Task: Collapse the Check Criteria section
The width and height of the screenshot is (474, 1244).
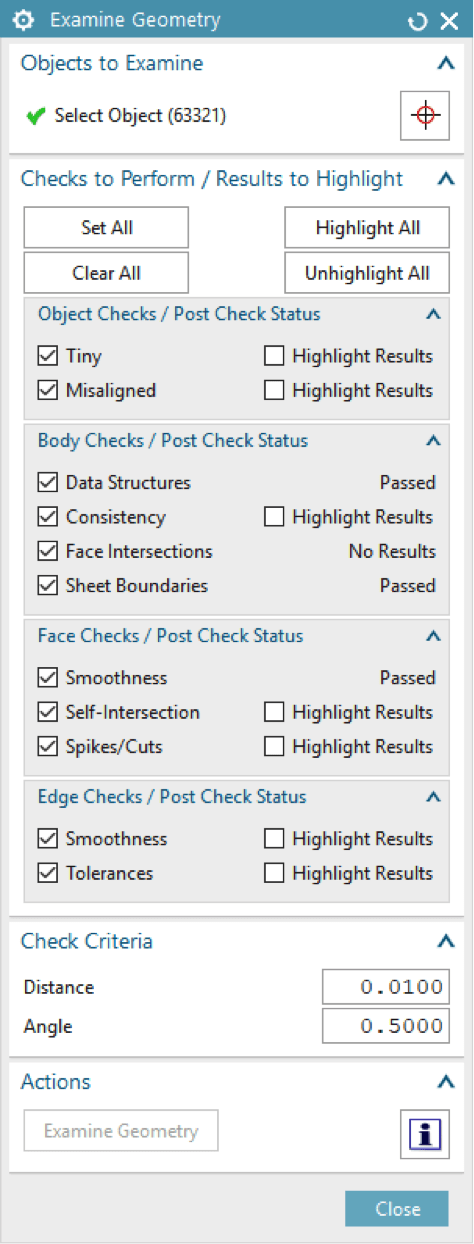Action: coord(446,941)
